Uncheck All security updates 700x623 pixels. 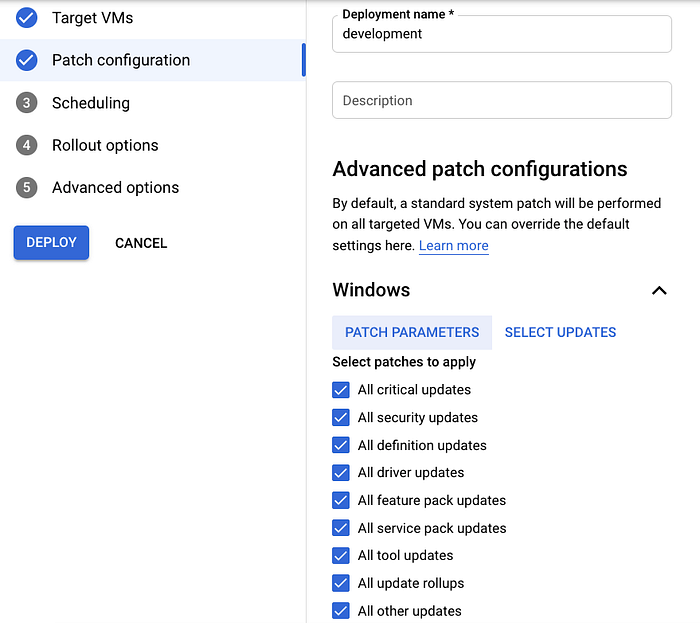pyautogui.click(x=341, y=418)
